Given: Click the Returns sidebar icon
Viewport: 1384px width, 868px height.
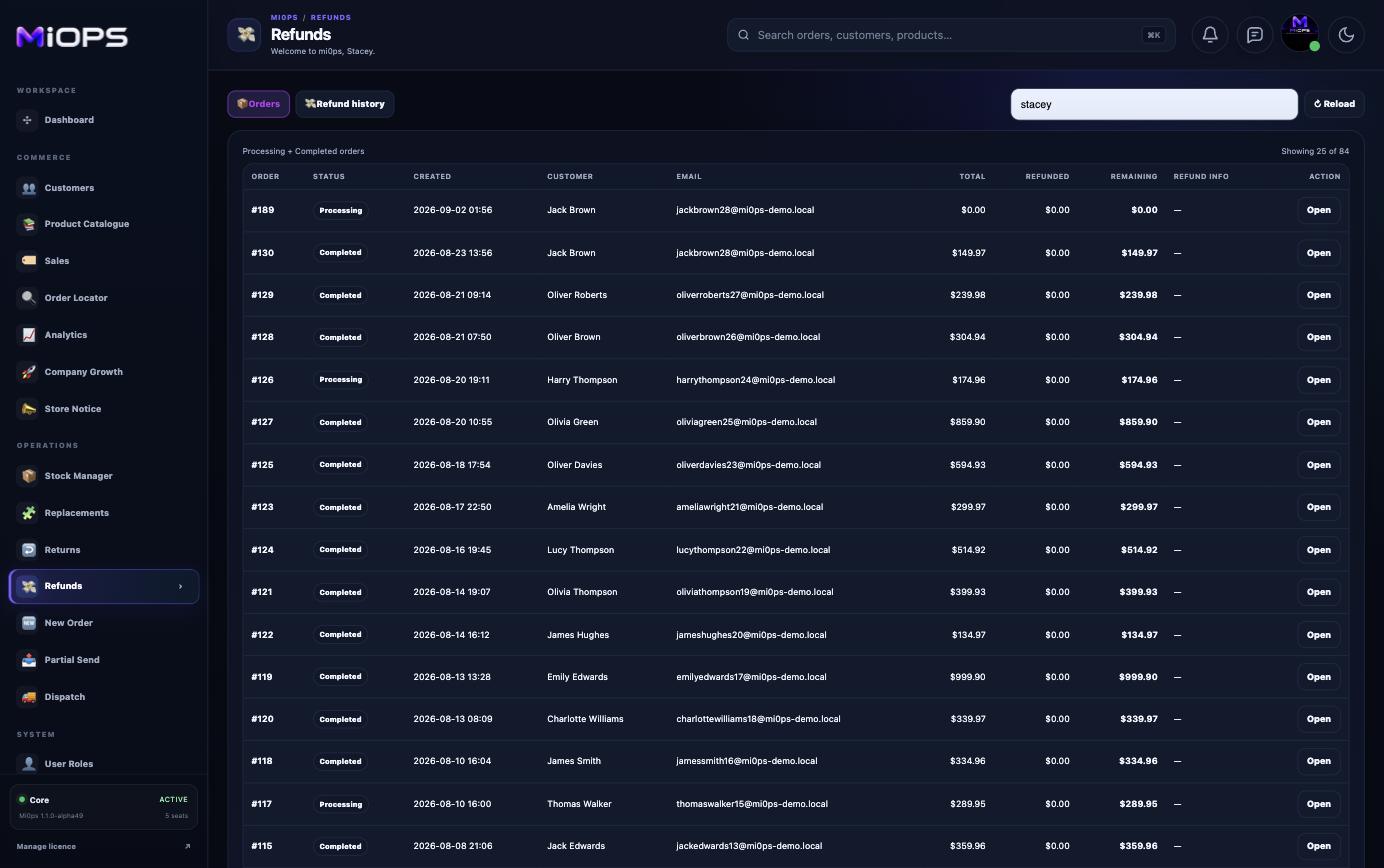Looking at the screenshot, I should coord(28,550).
